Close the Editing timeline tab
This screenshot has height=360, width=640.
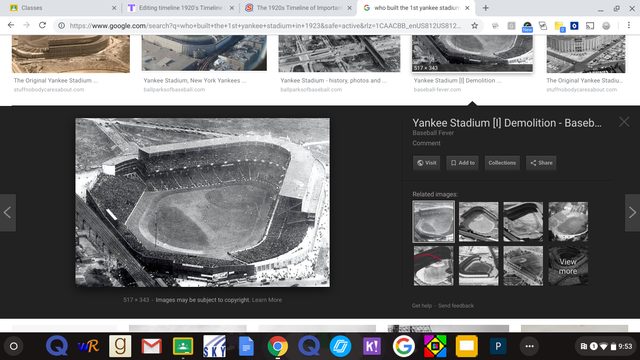[231, 8]
